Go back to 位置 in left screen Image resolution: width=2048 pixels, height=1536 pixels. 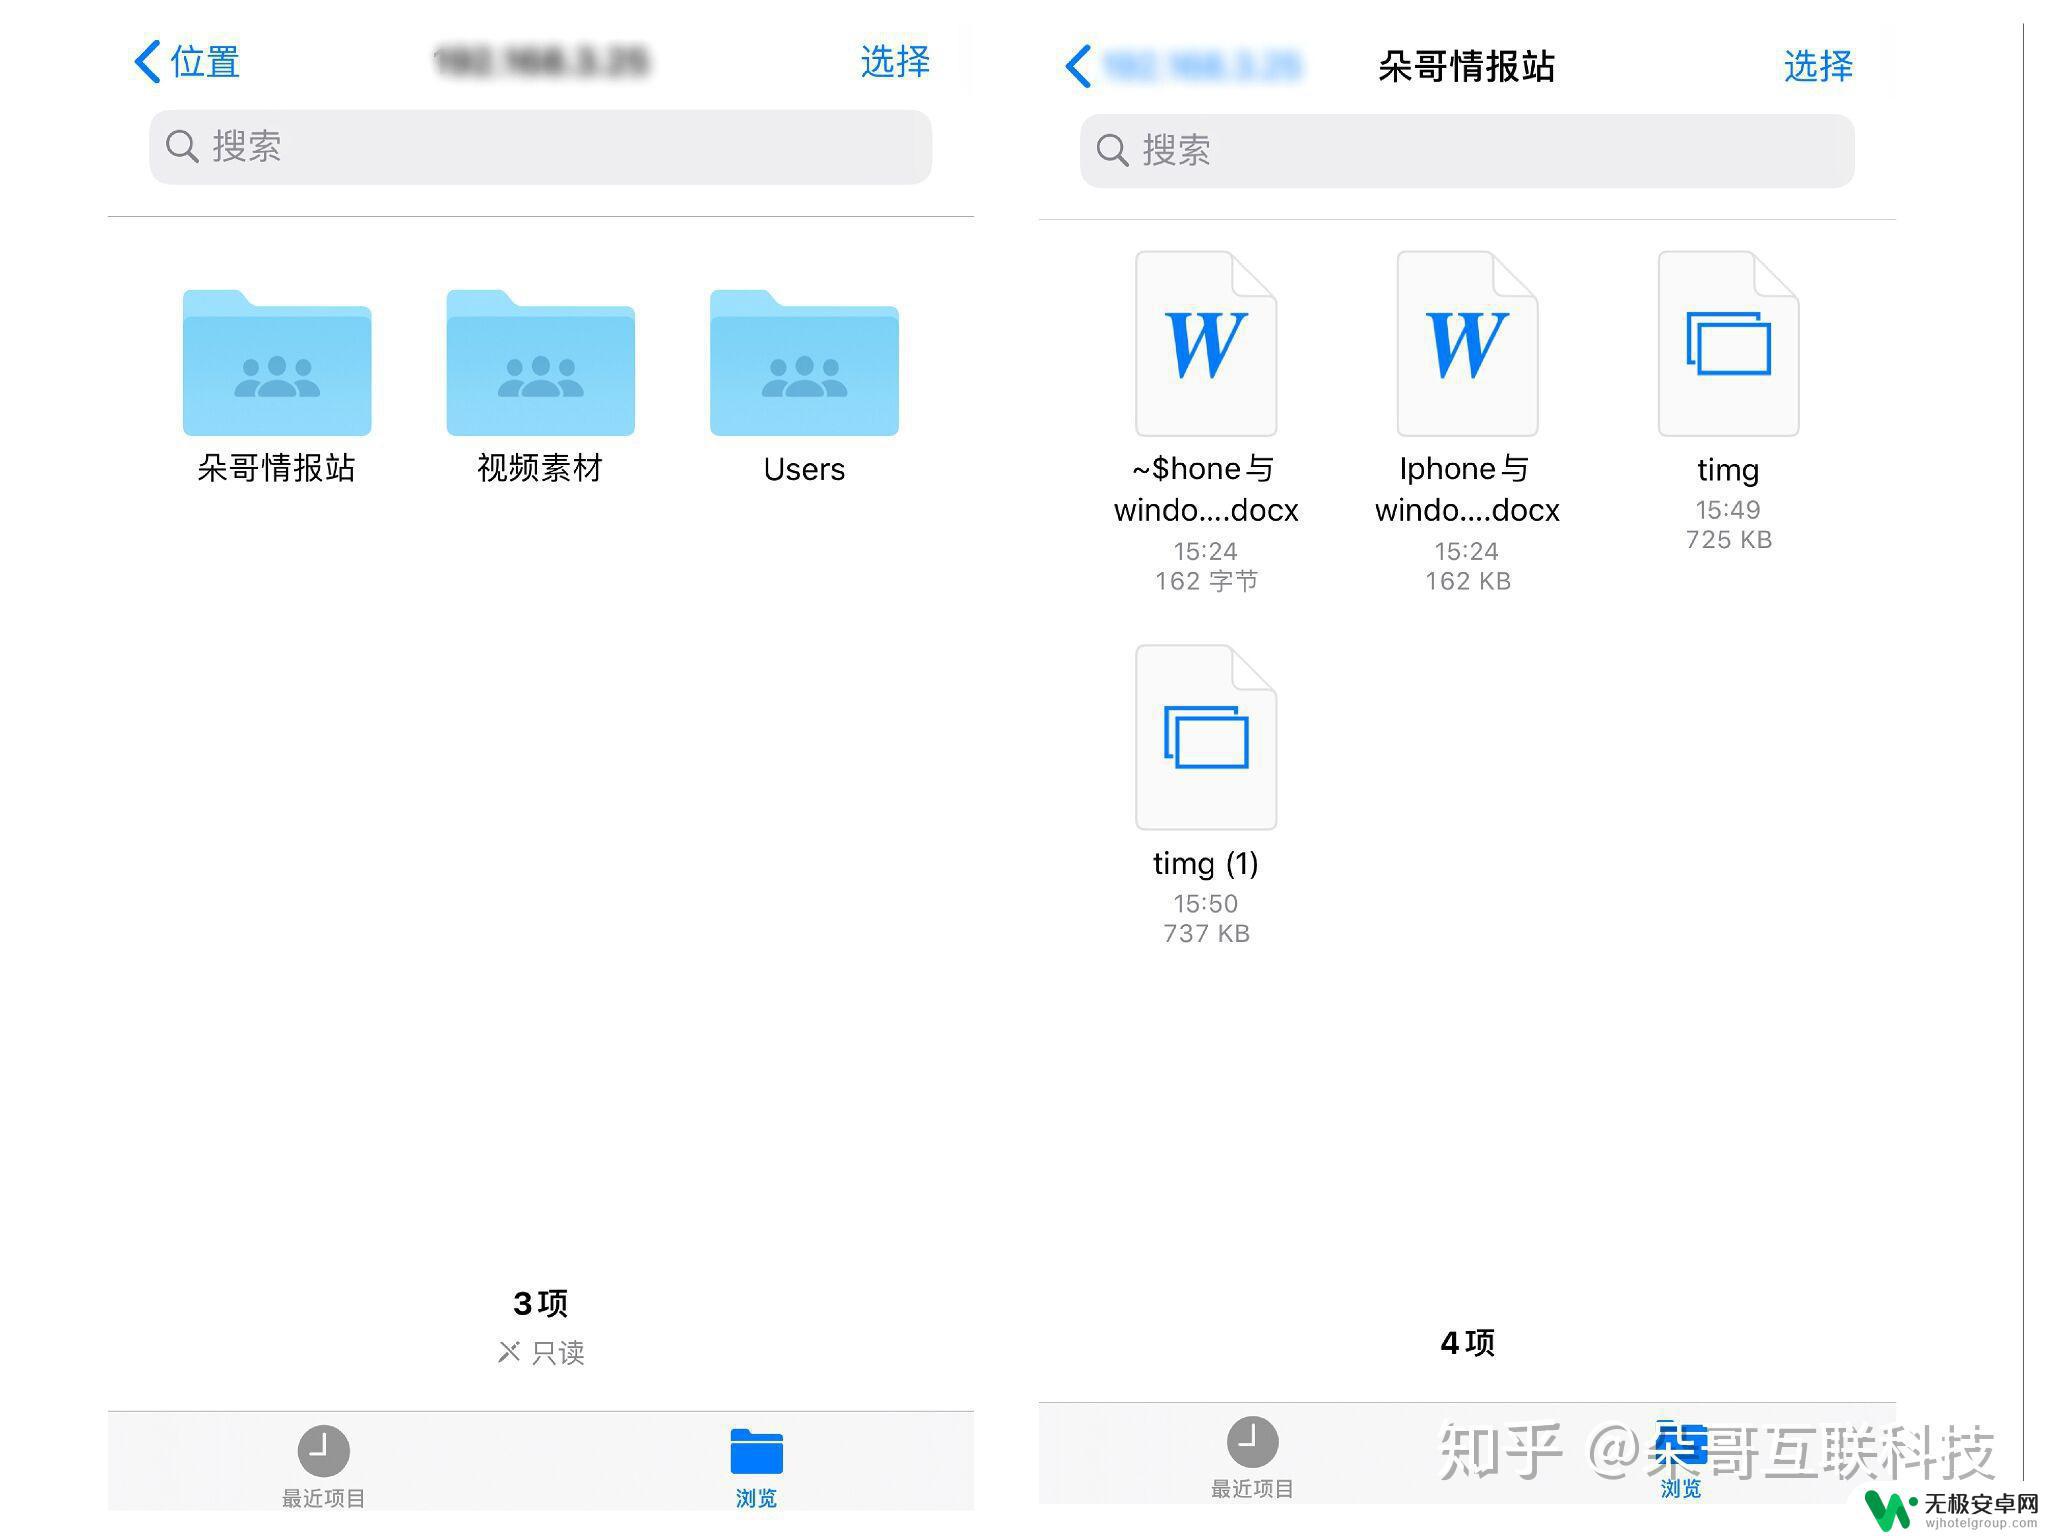click(x=187, y=62)
